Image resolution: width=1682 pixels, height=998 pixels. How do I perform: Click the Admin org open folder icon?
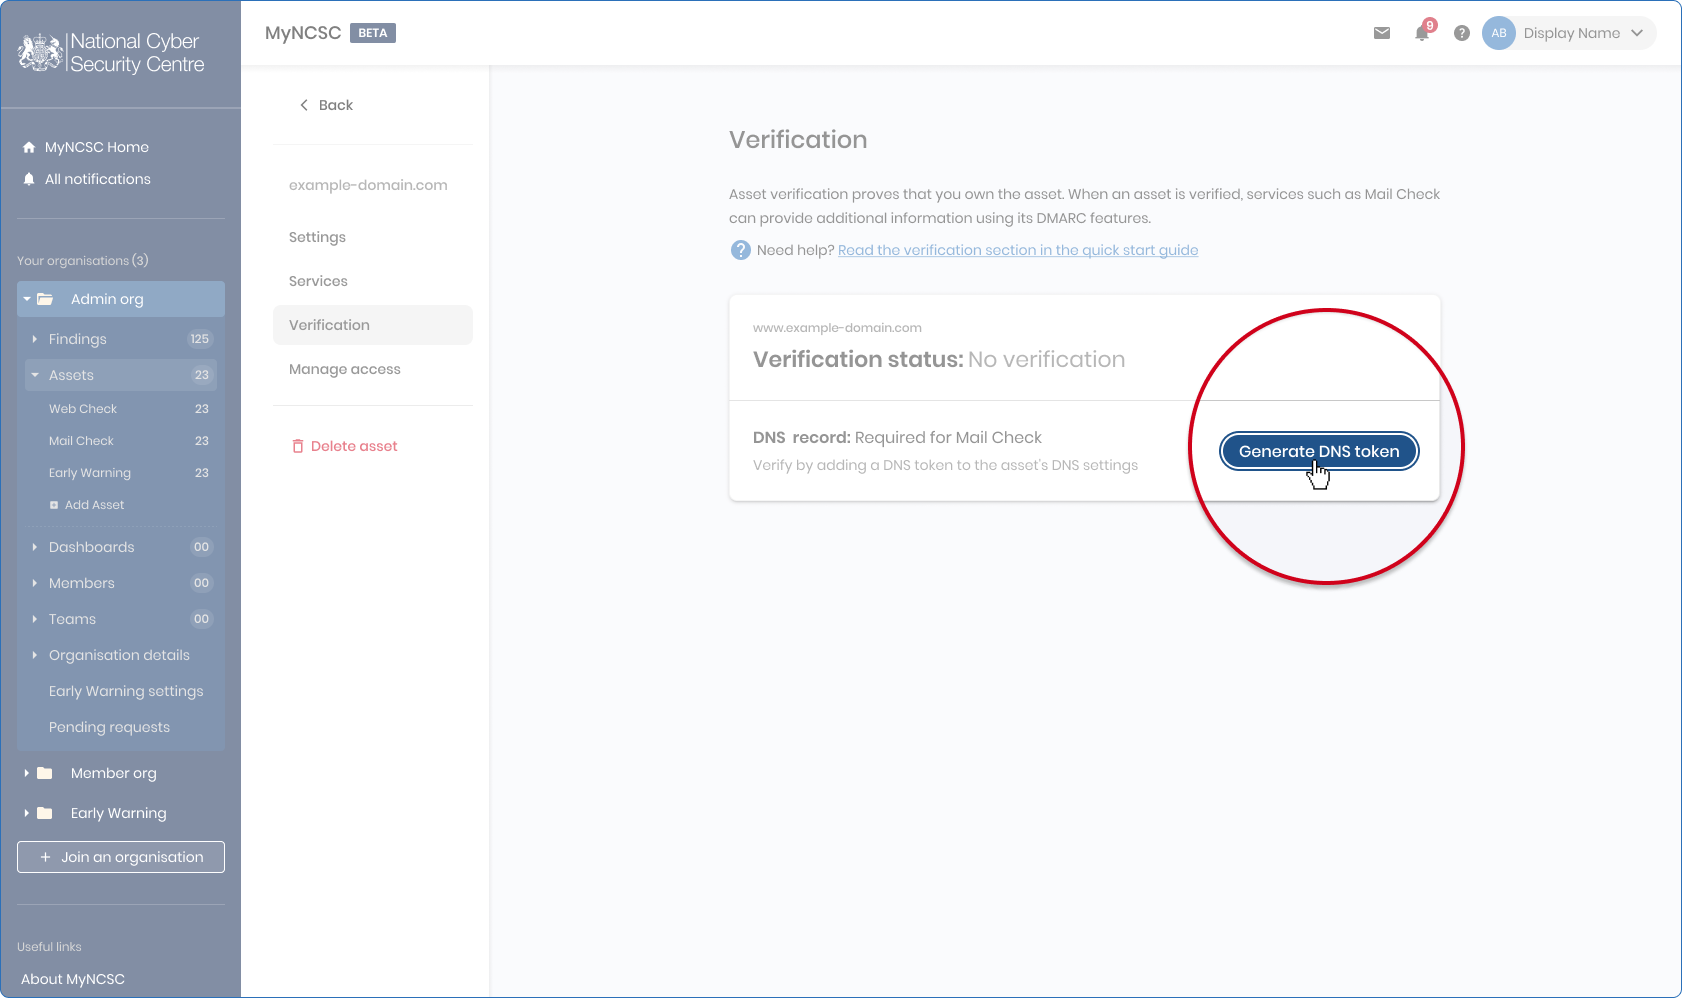click(45, 299)
